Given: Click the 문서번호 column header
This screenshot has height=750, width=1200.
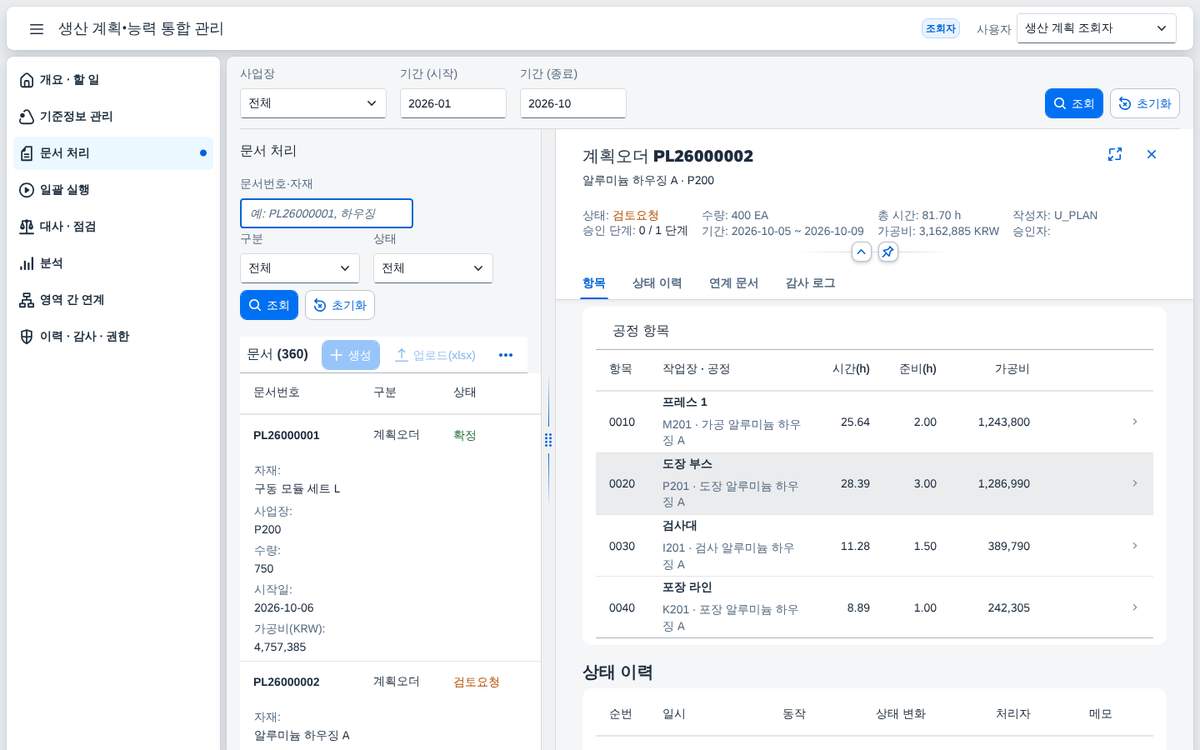Looking at the screenshot, I should tap(277, 392).
